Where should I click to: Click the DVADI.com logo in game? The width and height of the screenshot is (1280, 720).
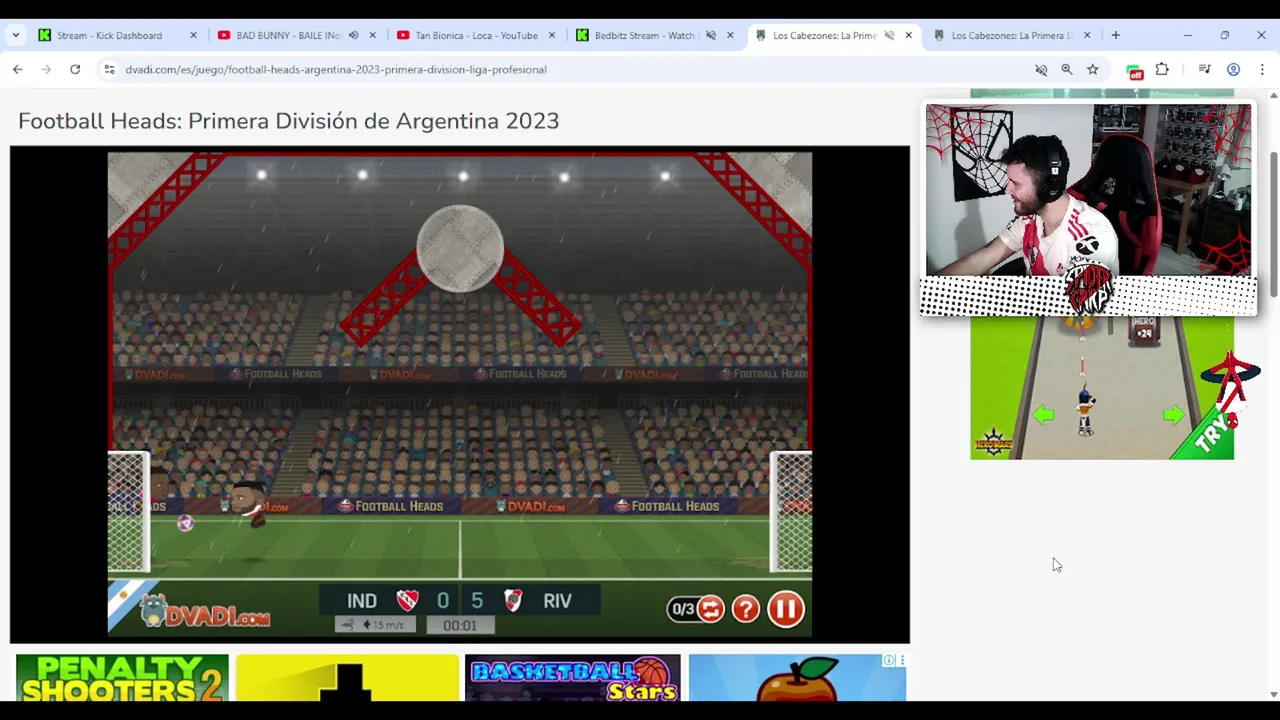[x=205, y=612]
